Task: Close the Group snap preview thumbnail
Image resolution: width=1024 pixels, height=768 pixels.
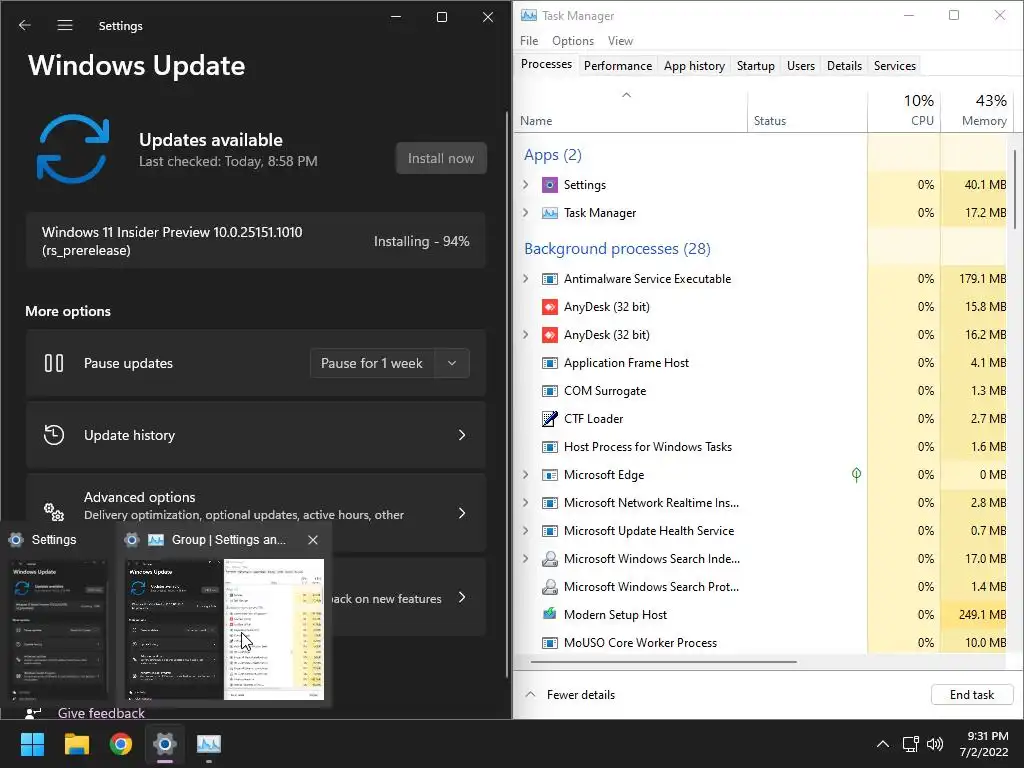Action: pyautogui.click(x=313, y=539)
